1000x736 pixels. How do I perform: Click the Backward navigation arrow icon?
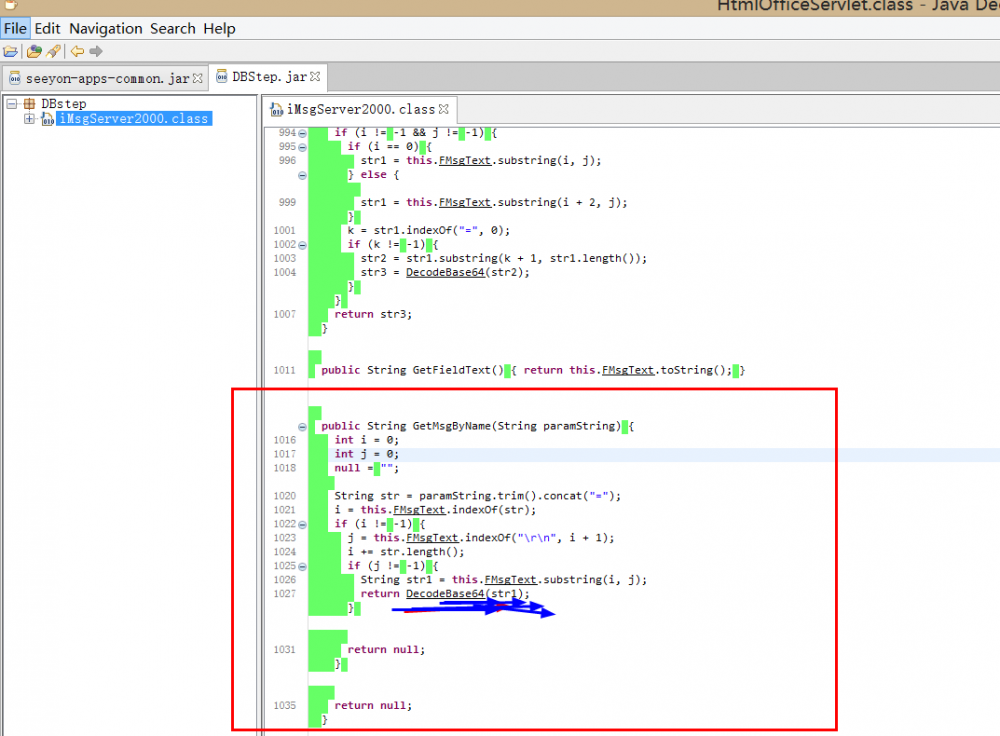pos(77,52)
